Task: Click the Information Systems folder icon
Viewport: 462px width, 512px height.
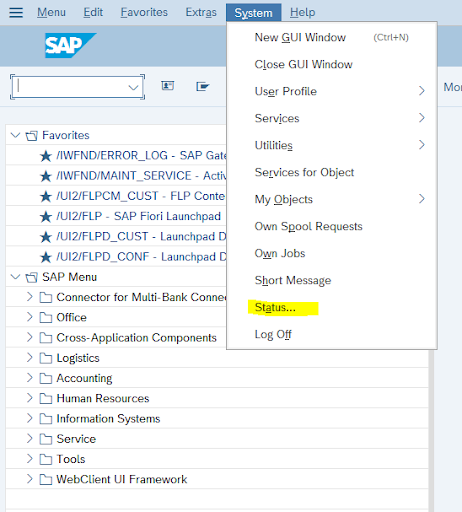Action: tap(46, 419)
